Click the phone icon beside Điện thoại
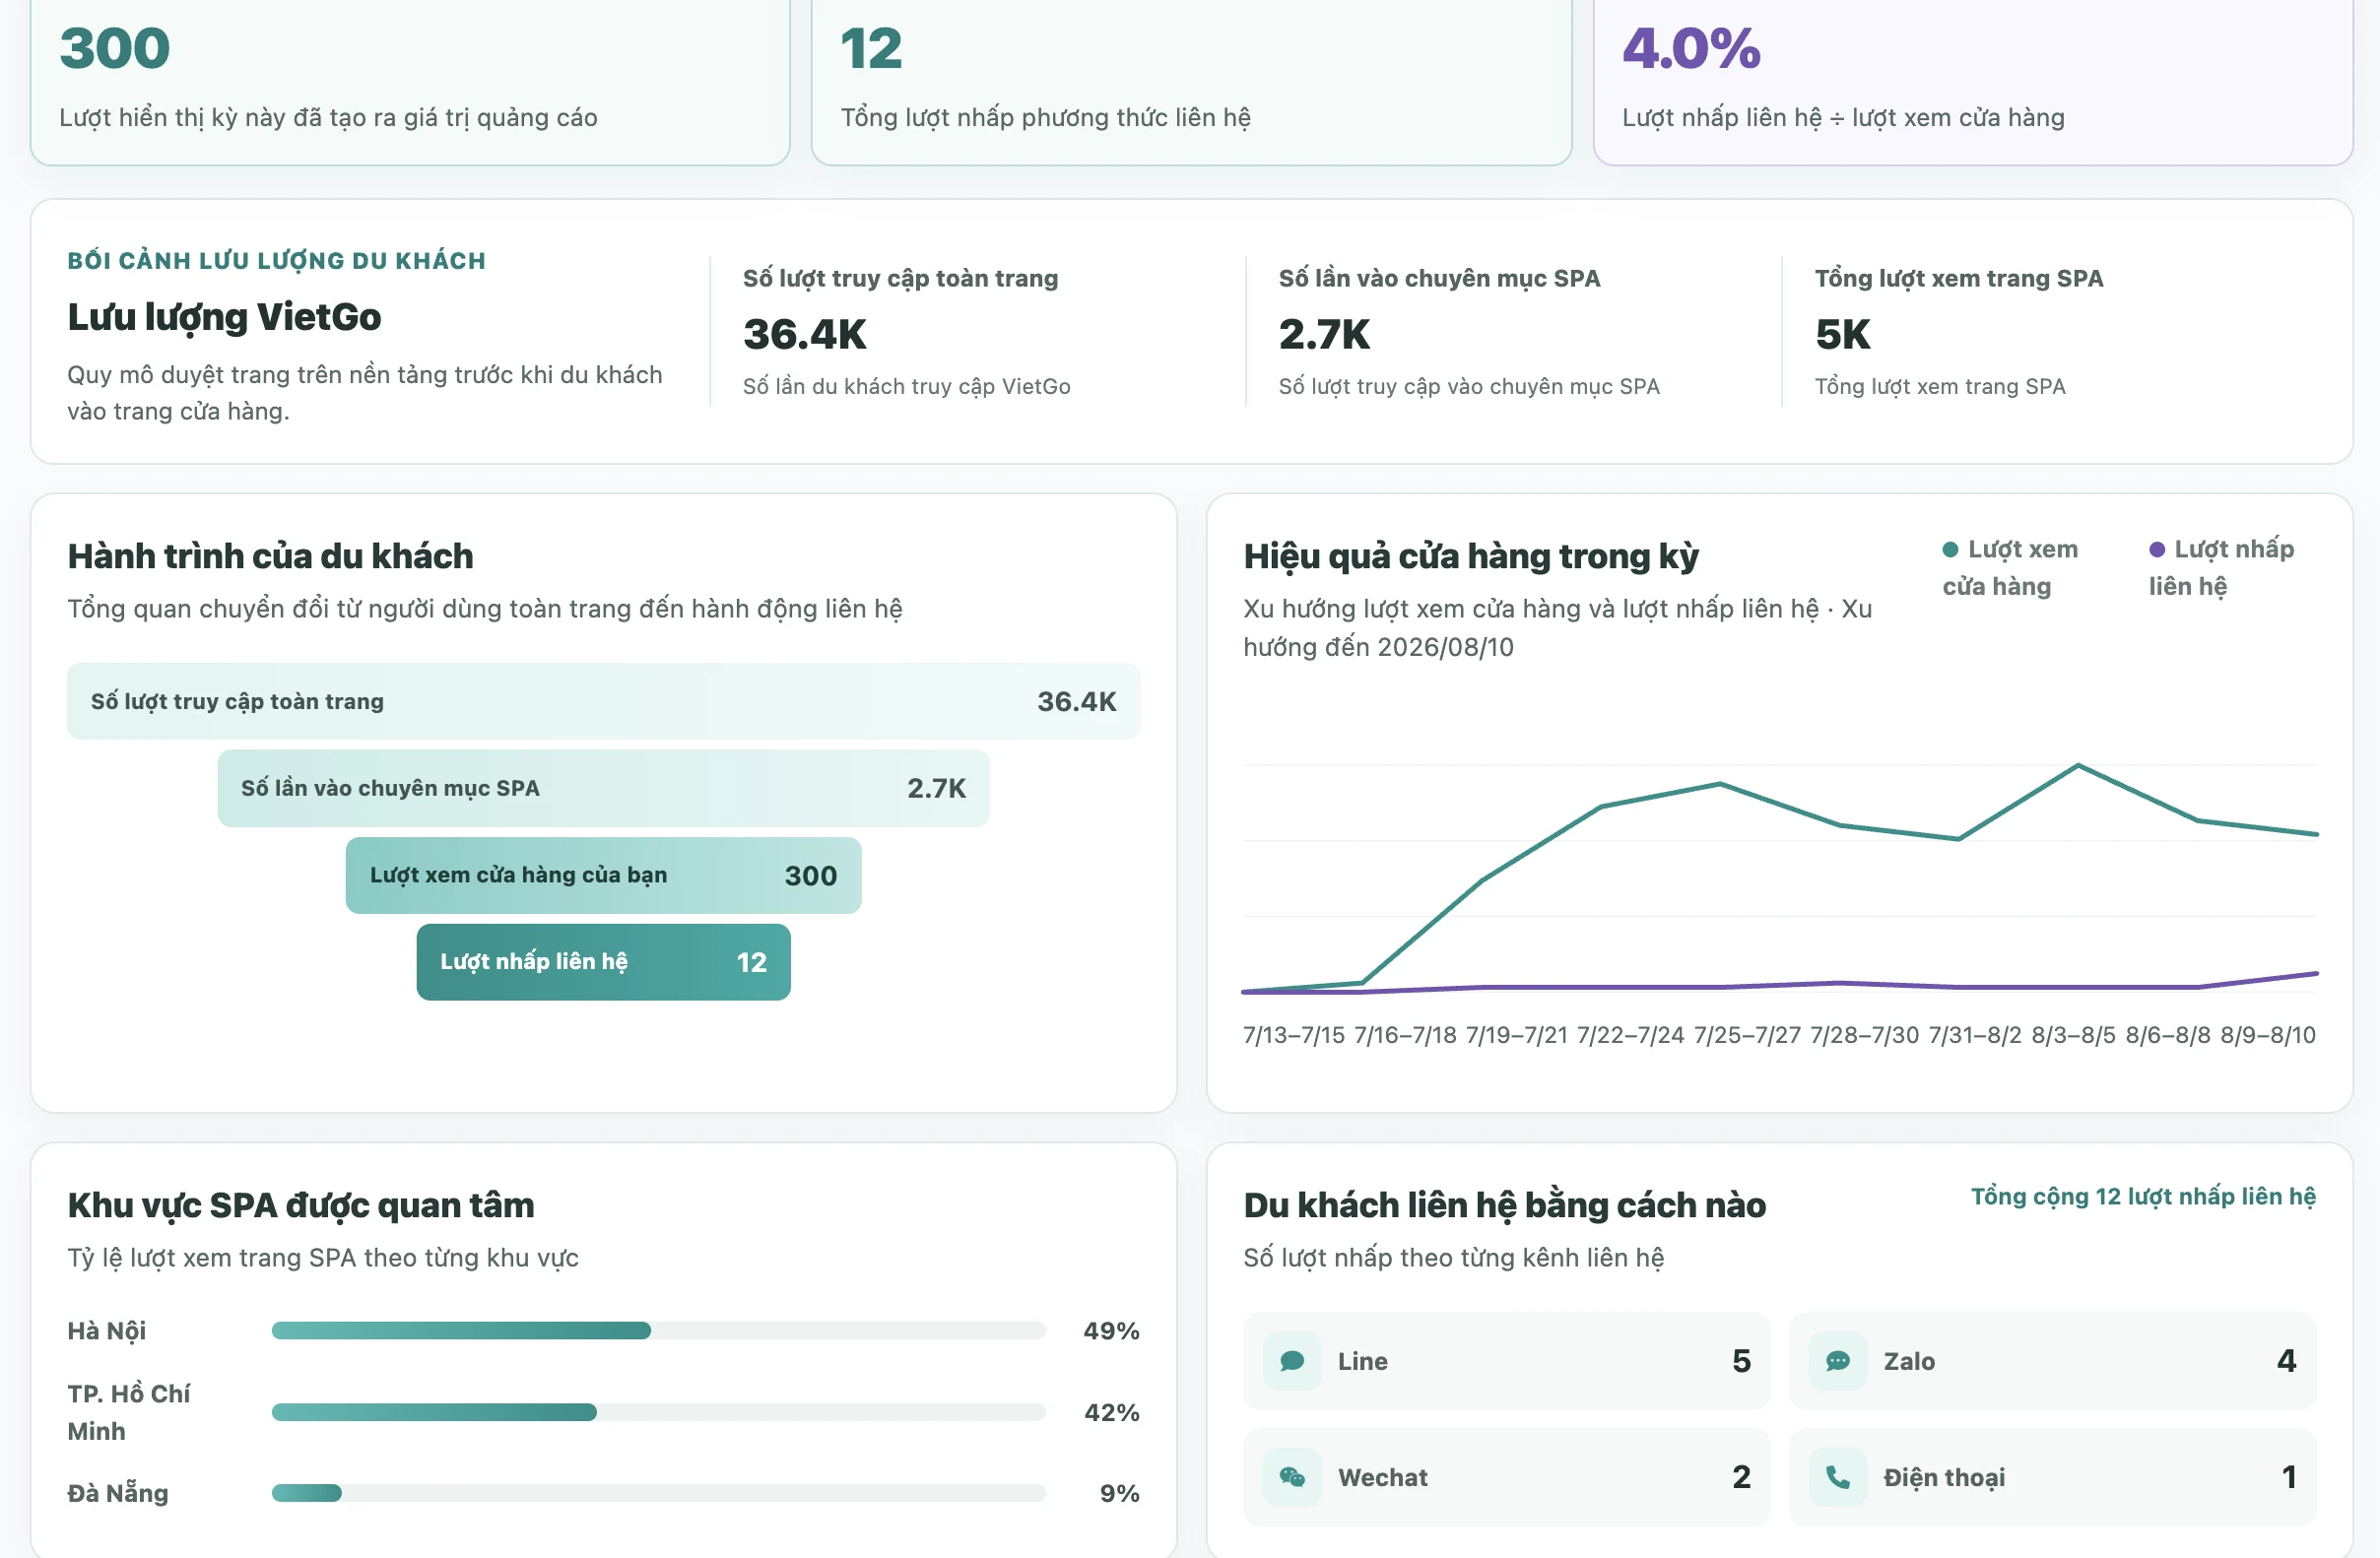Viewport: 2380px width, 1558px height. click(x=1837, y=1477)
